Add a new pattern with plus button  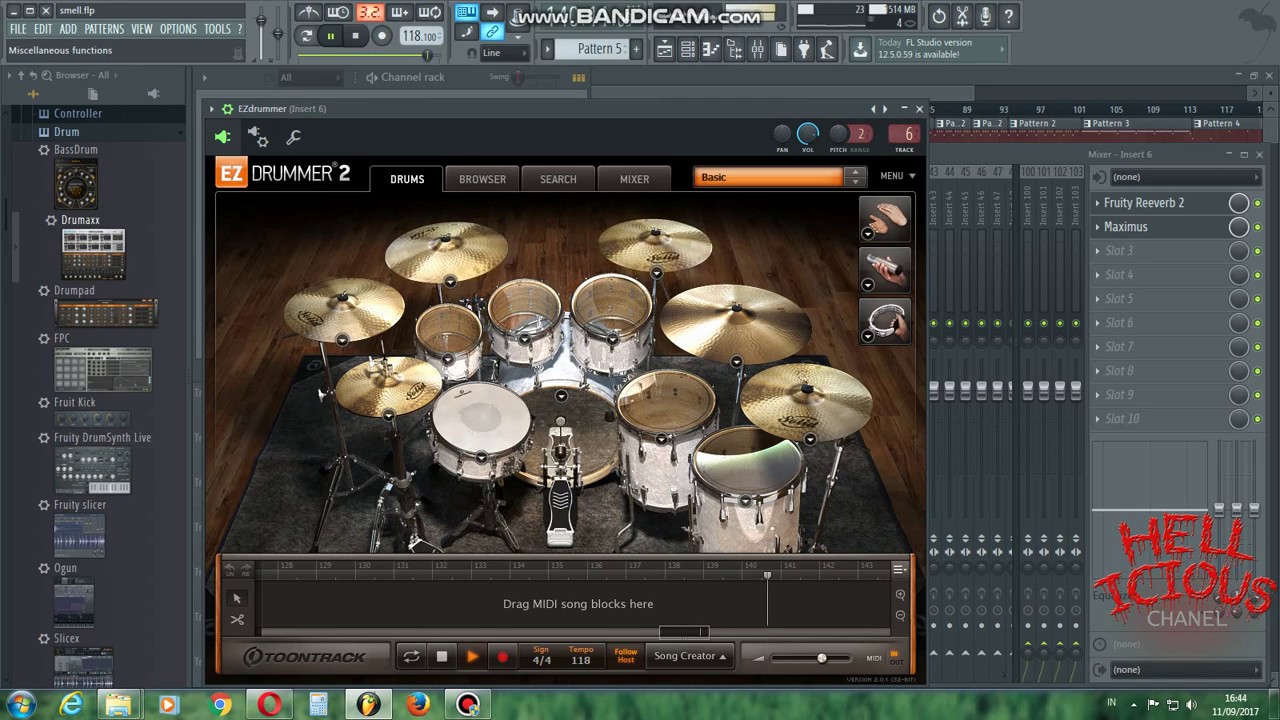[x=636, y=49]
